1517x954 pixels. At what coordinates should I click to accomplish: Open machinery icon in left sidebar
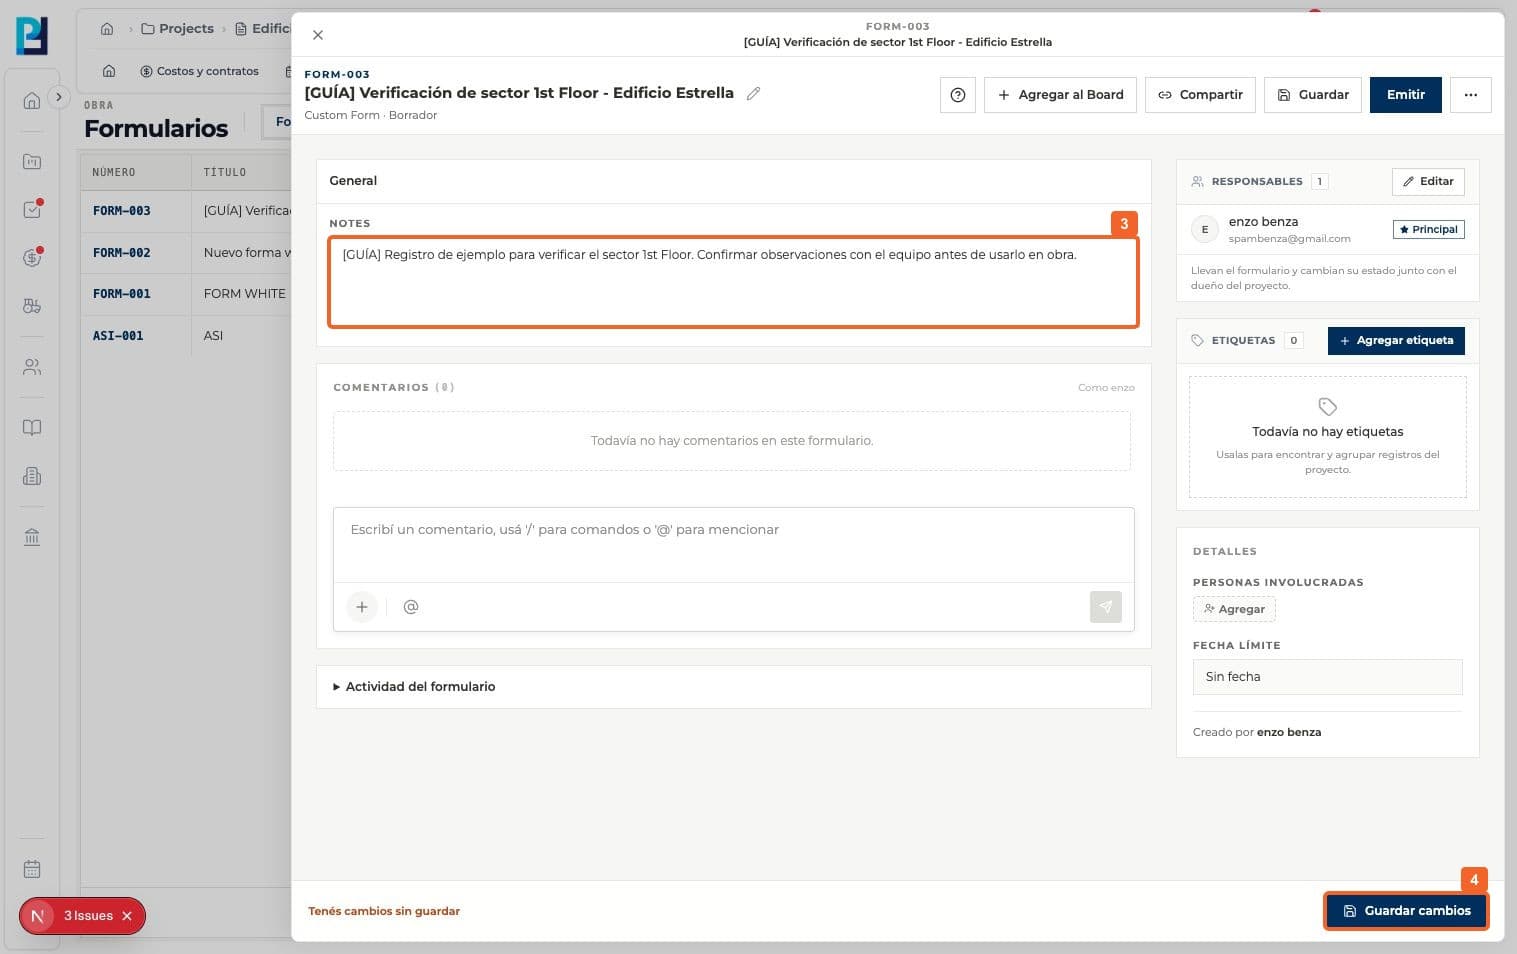[x=32, y=306]
